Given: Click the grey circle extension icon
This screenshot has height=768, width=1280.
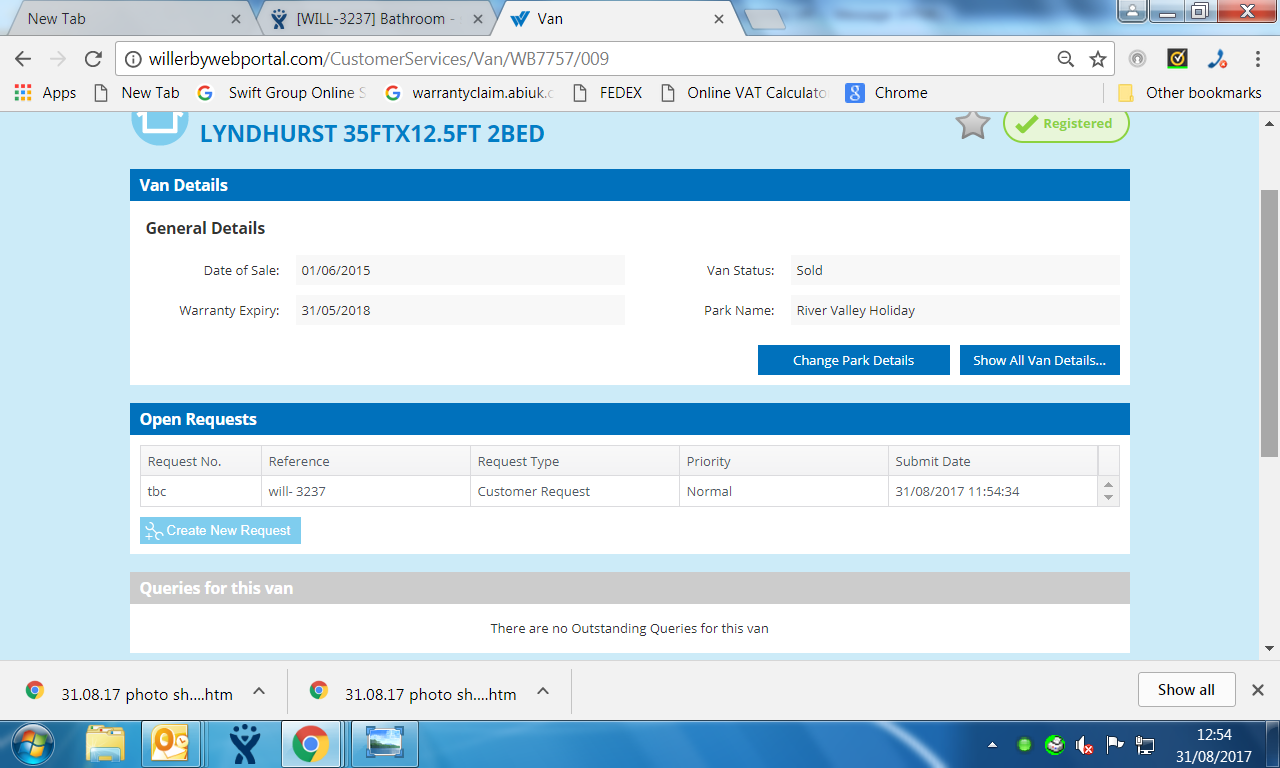Looking at the screenshot, I should click(x=1137, y=59).
